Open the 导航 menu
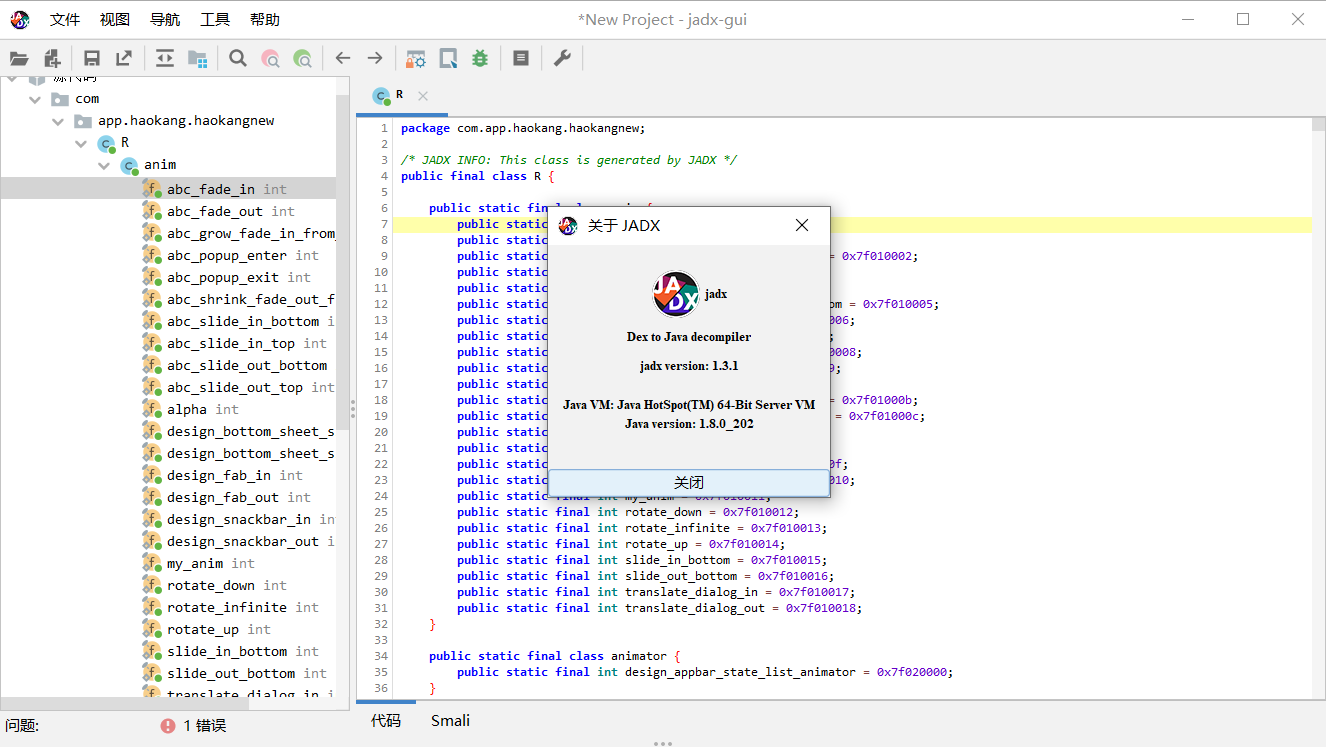Viewport: 1326px width, 747px height. coord(165,19)
